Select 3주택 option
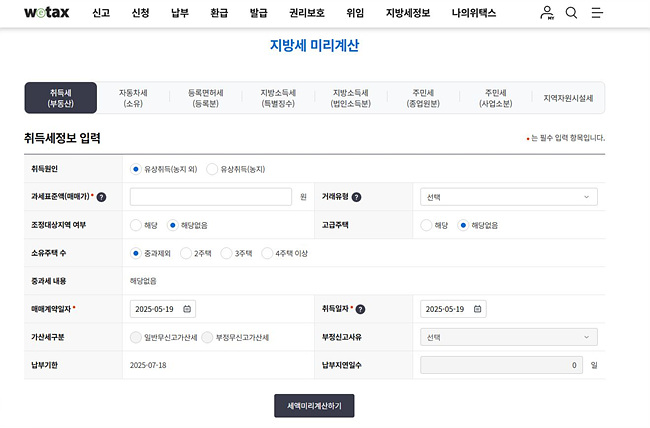 click(x=226, y=253)
